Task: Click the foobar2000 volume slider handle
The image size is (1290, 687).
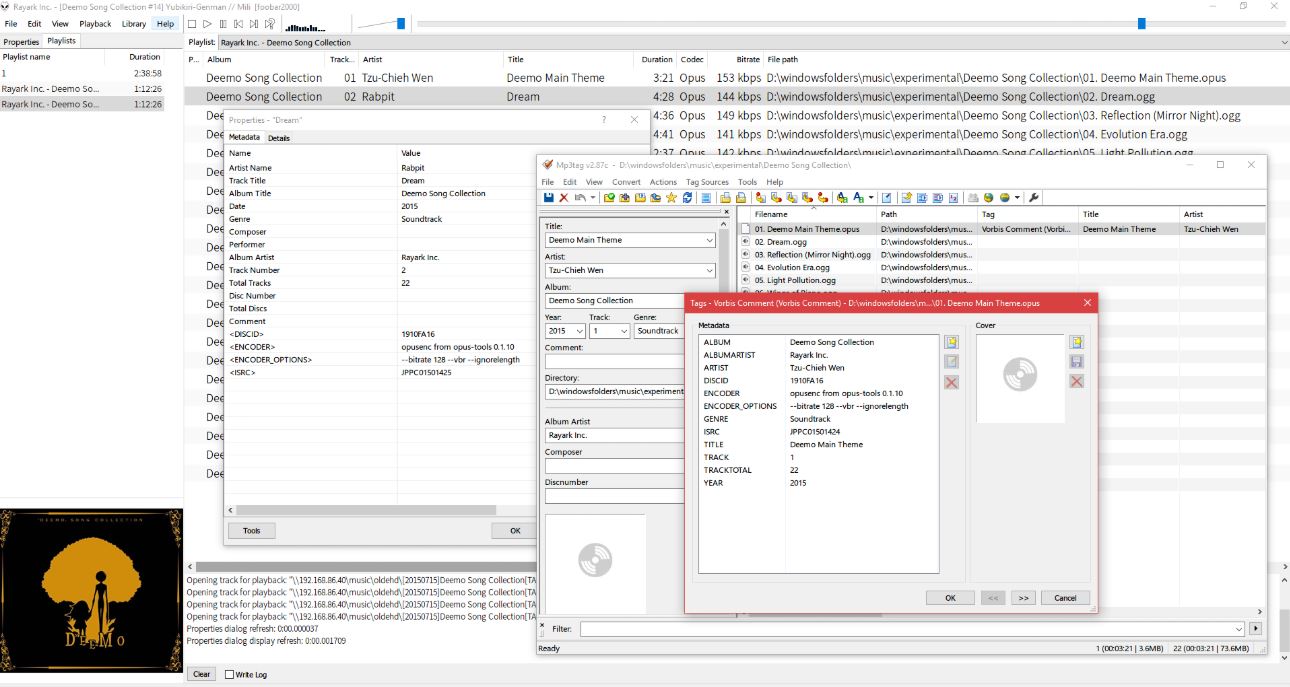Action: (401, 23)
